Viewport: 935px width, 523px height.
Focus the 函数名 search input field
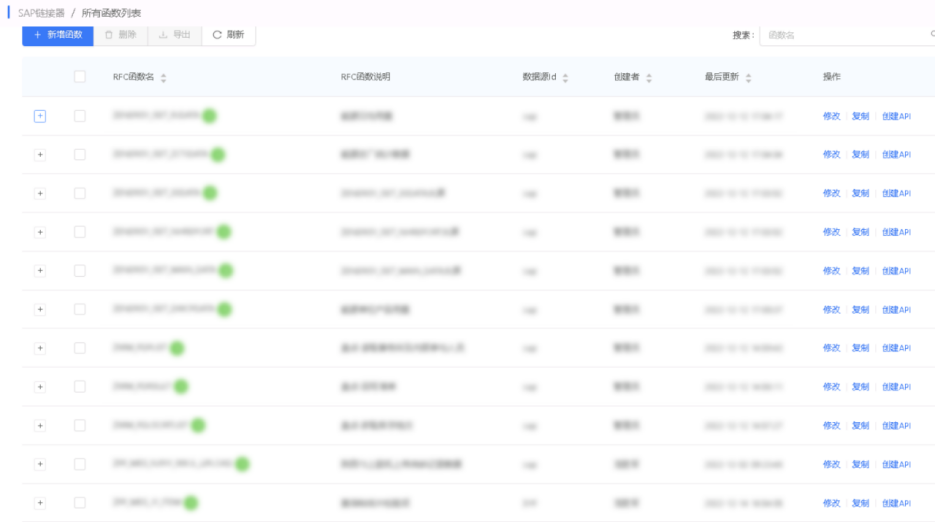847,35
